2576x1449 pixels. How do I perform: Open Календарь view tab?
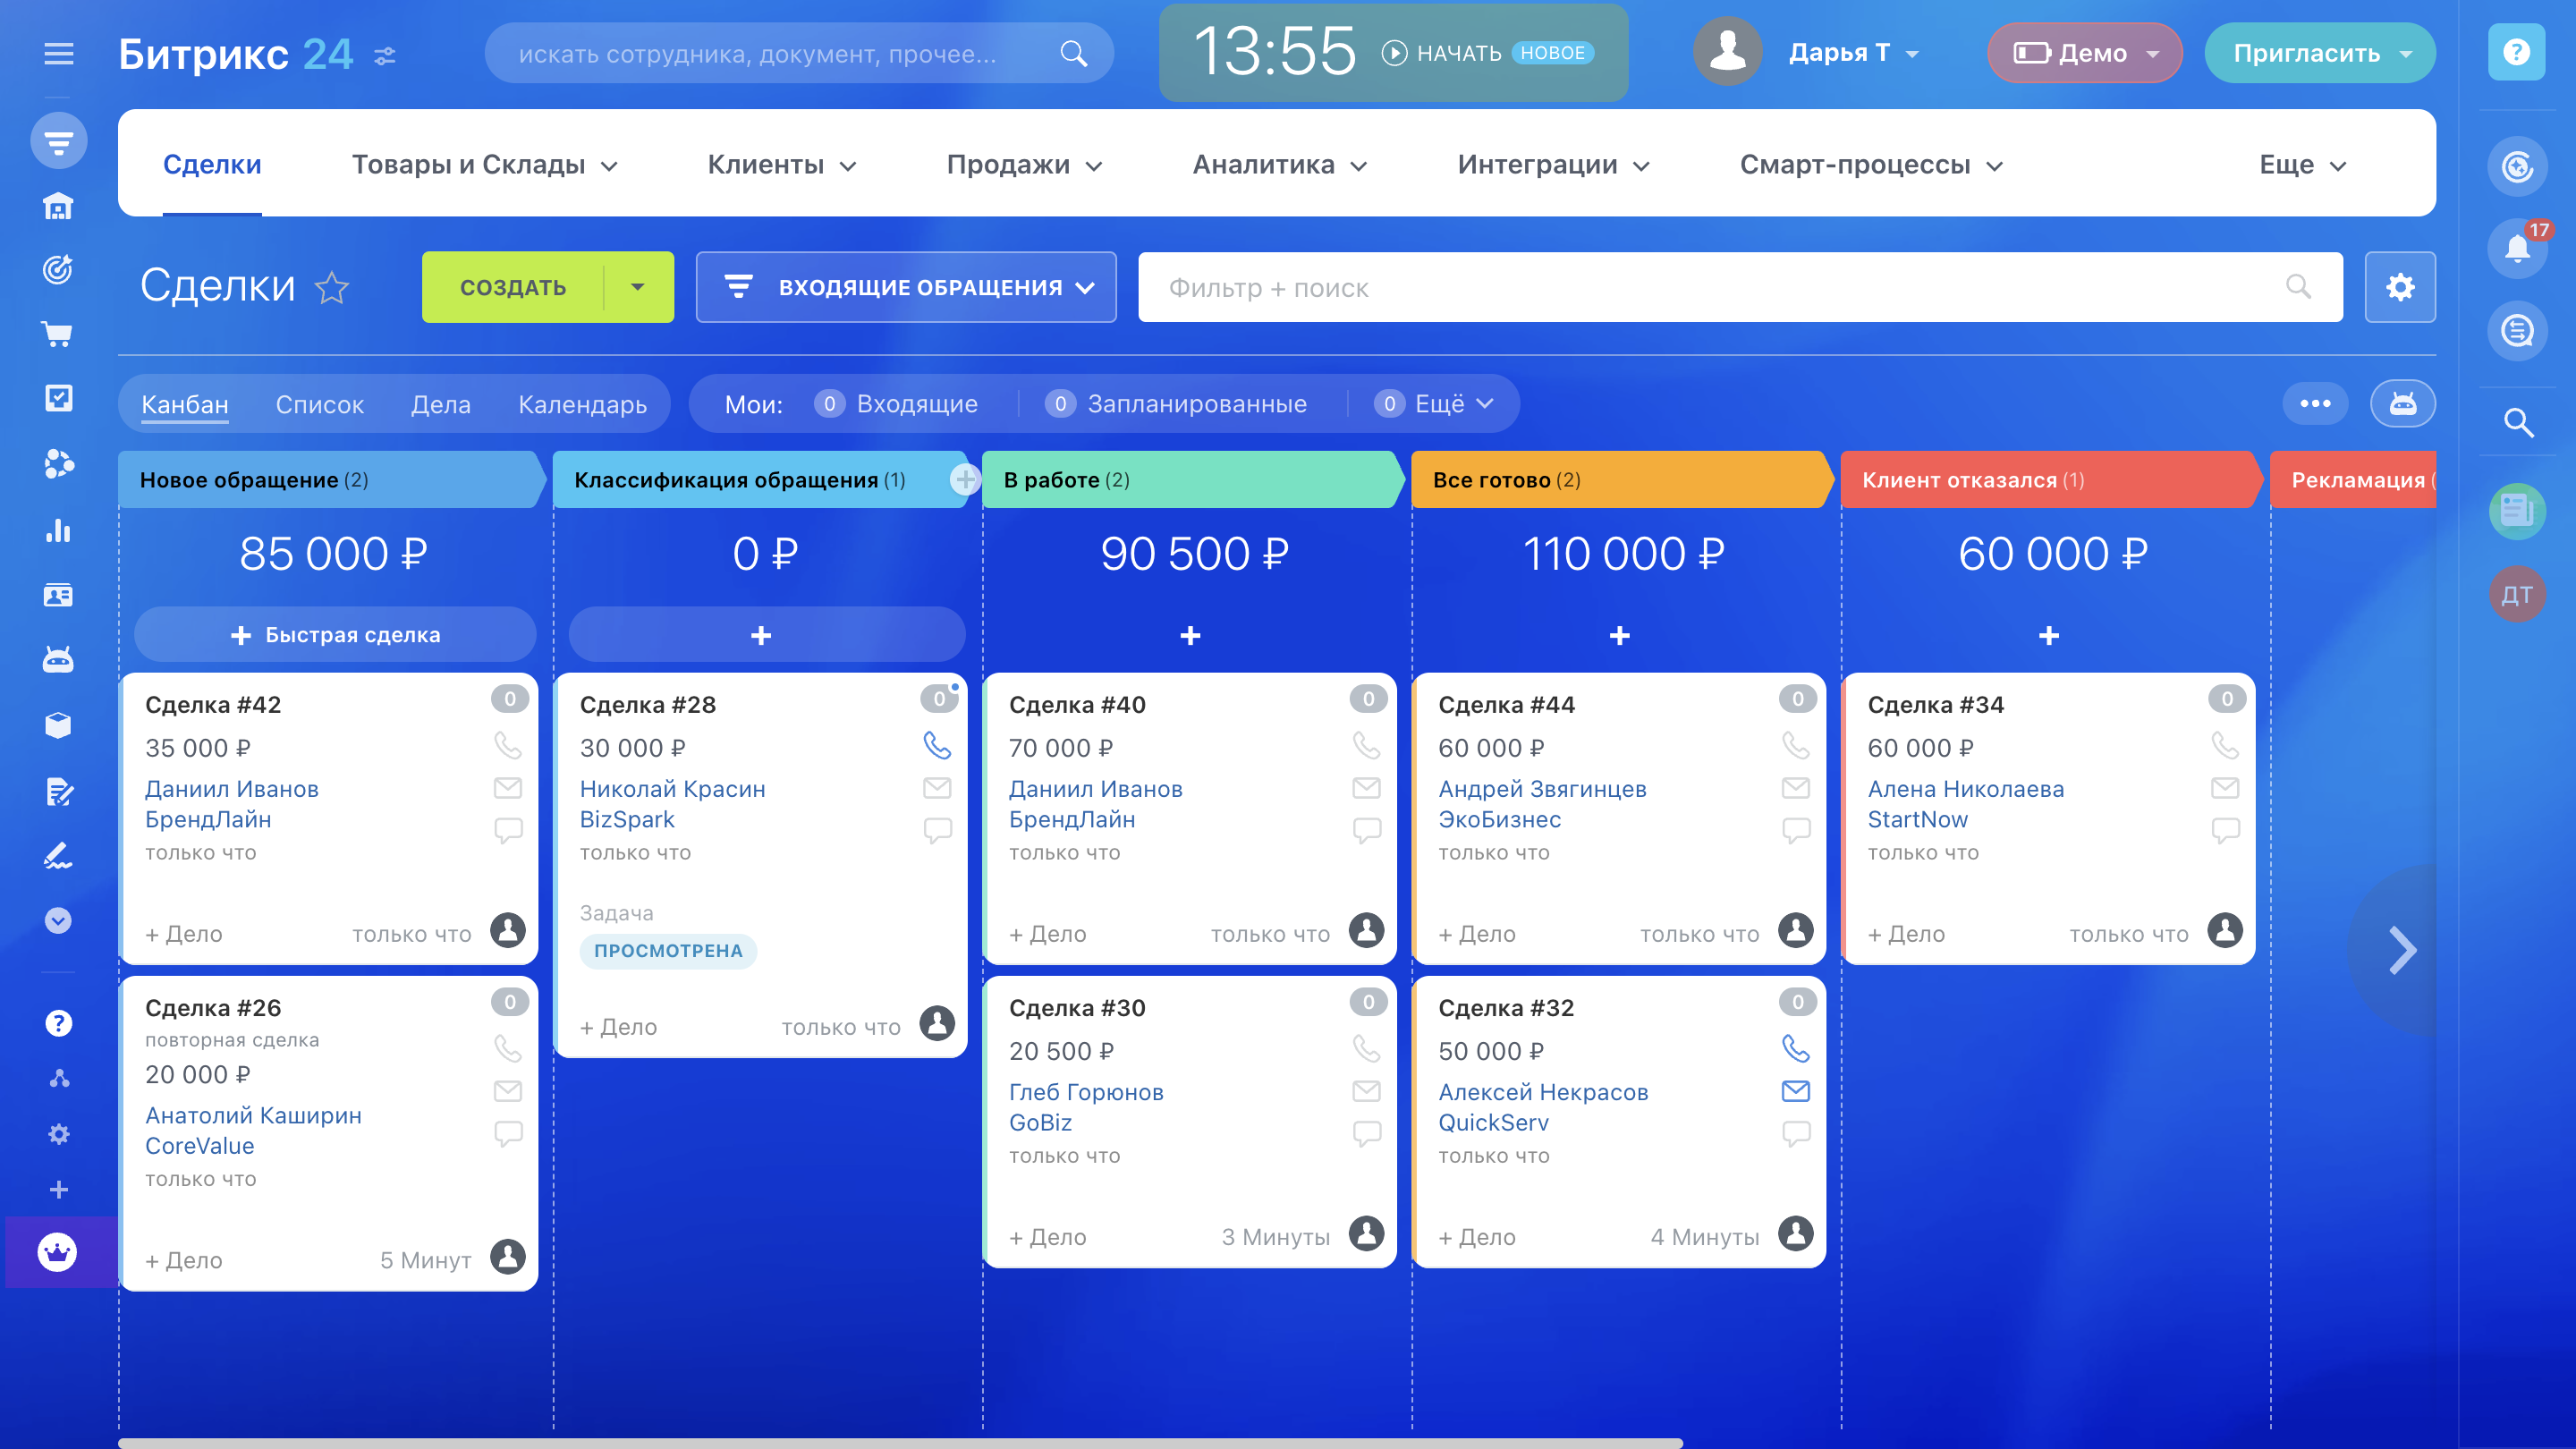pos(582,405)
